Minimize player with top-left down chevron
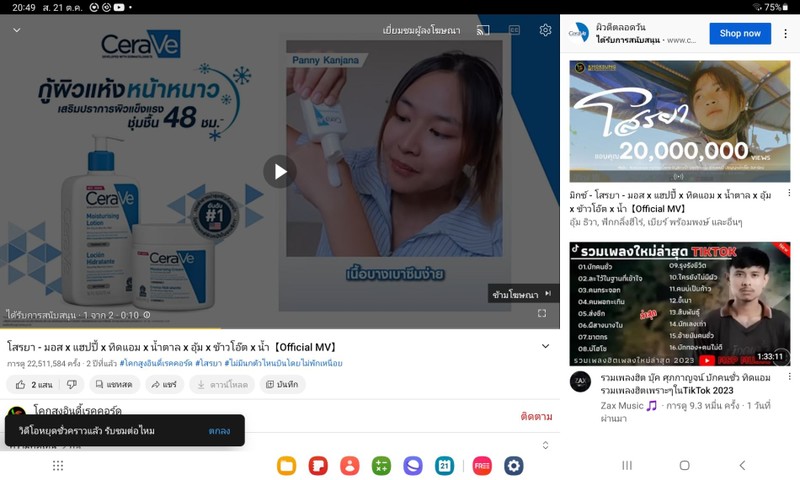The height and width of the screenshot is (480, 800). 16,30
